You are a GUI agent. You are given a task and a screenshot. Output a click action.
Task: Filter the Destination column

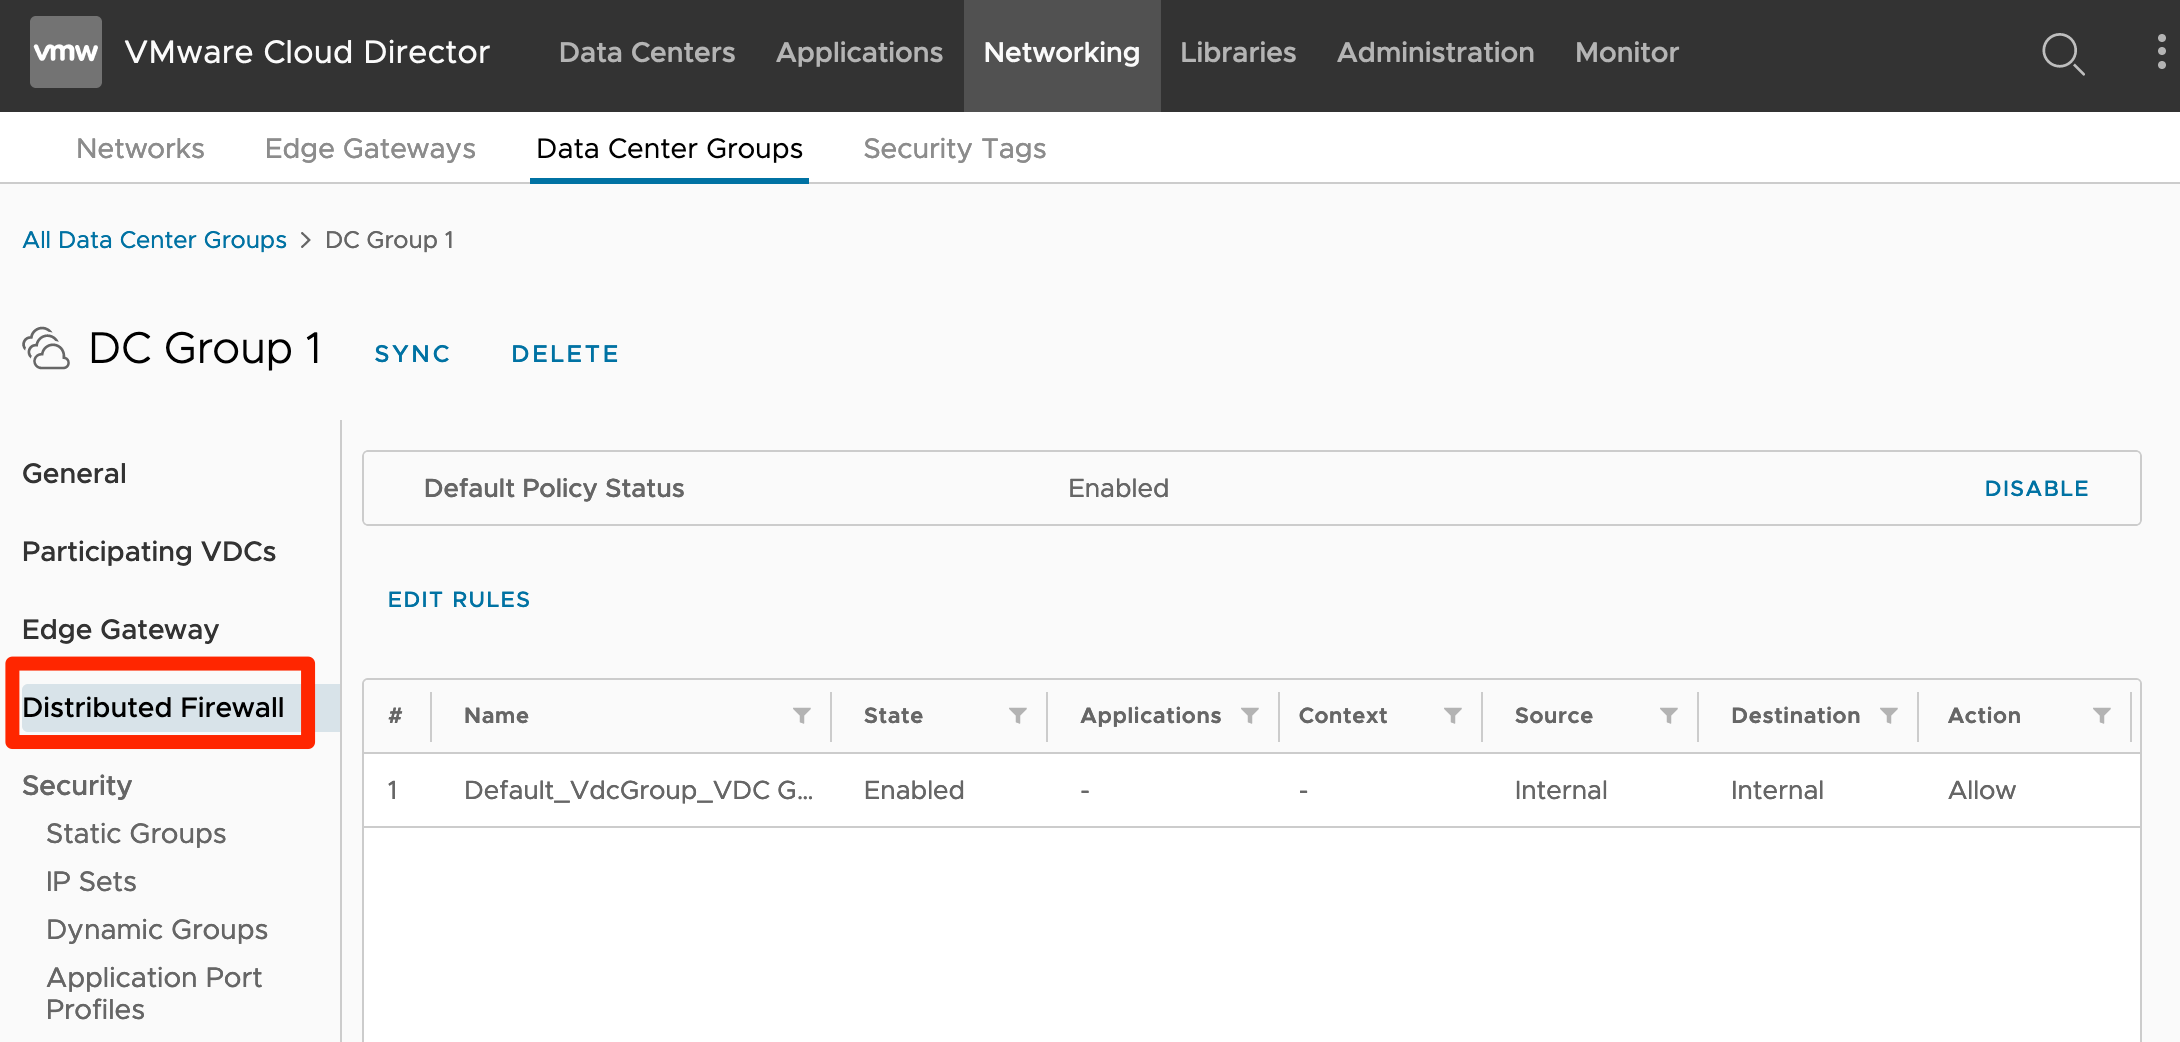(1889, 716)
